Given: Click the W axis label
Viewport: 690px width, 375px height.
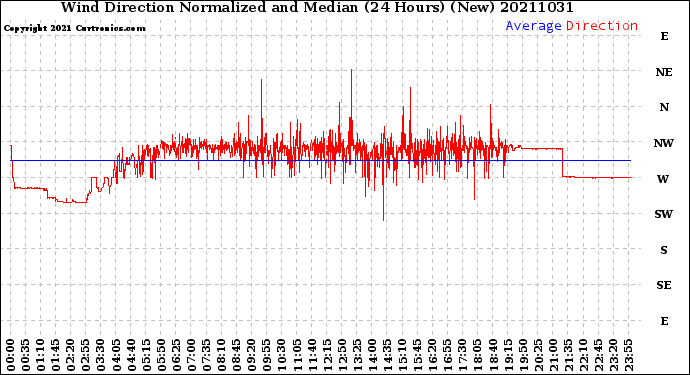Looking at the screenshot, I should [x=663, y=179].
